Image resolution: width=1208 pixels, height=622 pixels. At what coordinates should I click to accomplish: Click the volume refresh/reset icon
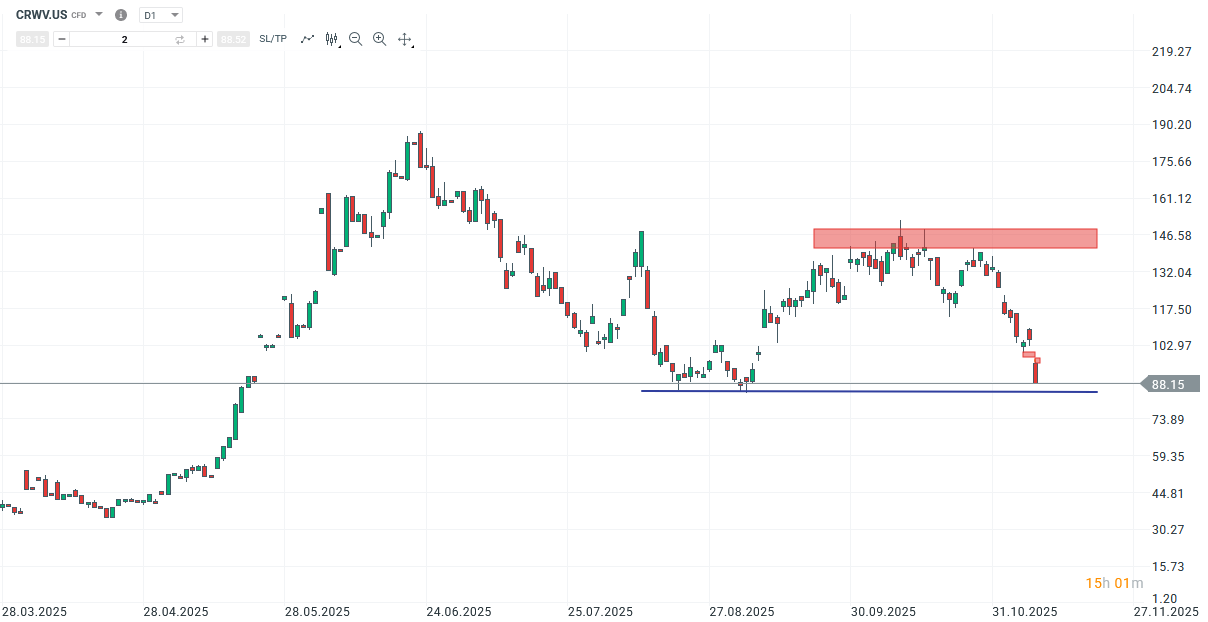coord(180,38)
